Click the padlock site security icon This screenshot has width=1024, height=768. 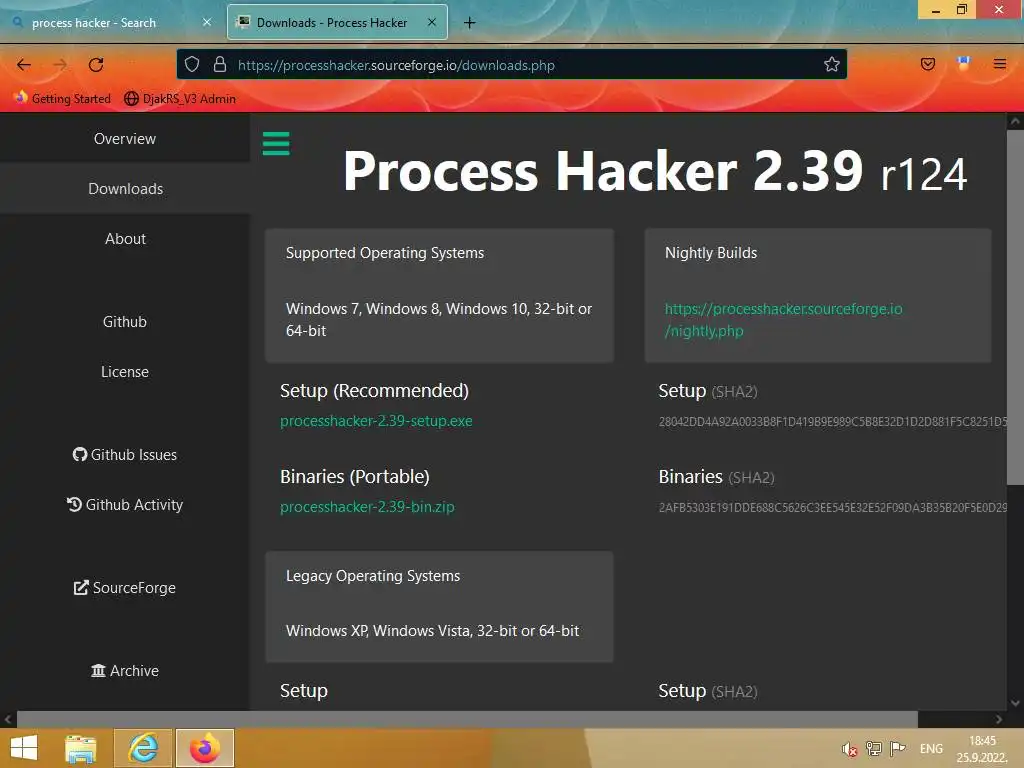coord(220,65)
